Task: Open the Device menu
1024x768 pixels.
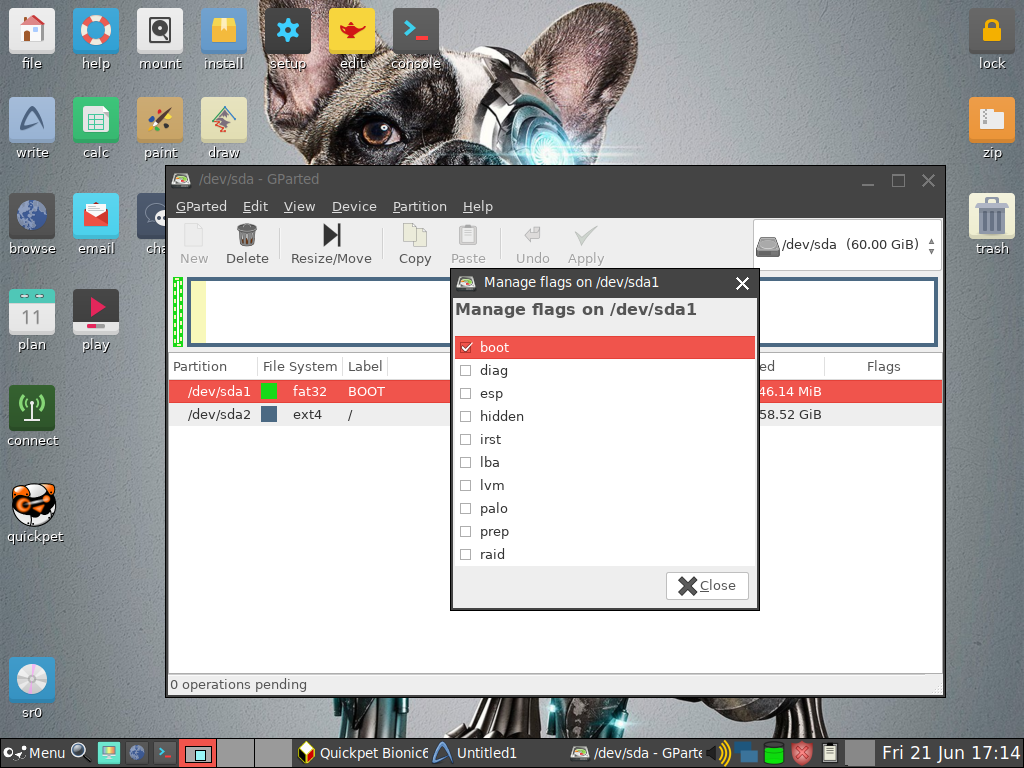Action: pos(354,206)
